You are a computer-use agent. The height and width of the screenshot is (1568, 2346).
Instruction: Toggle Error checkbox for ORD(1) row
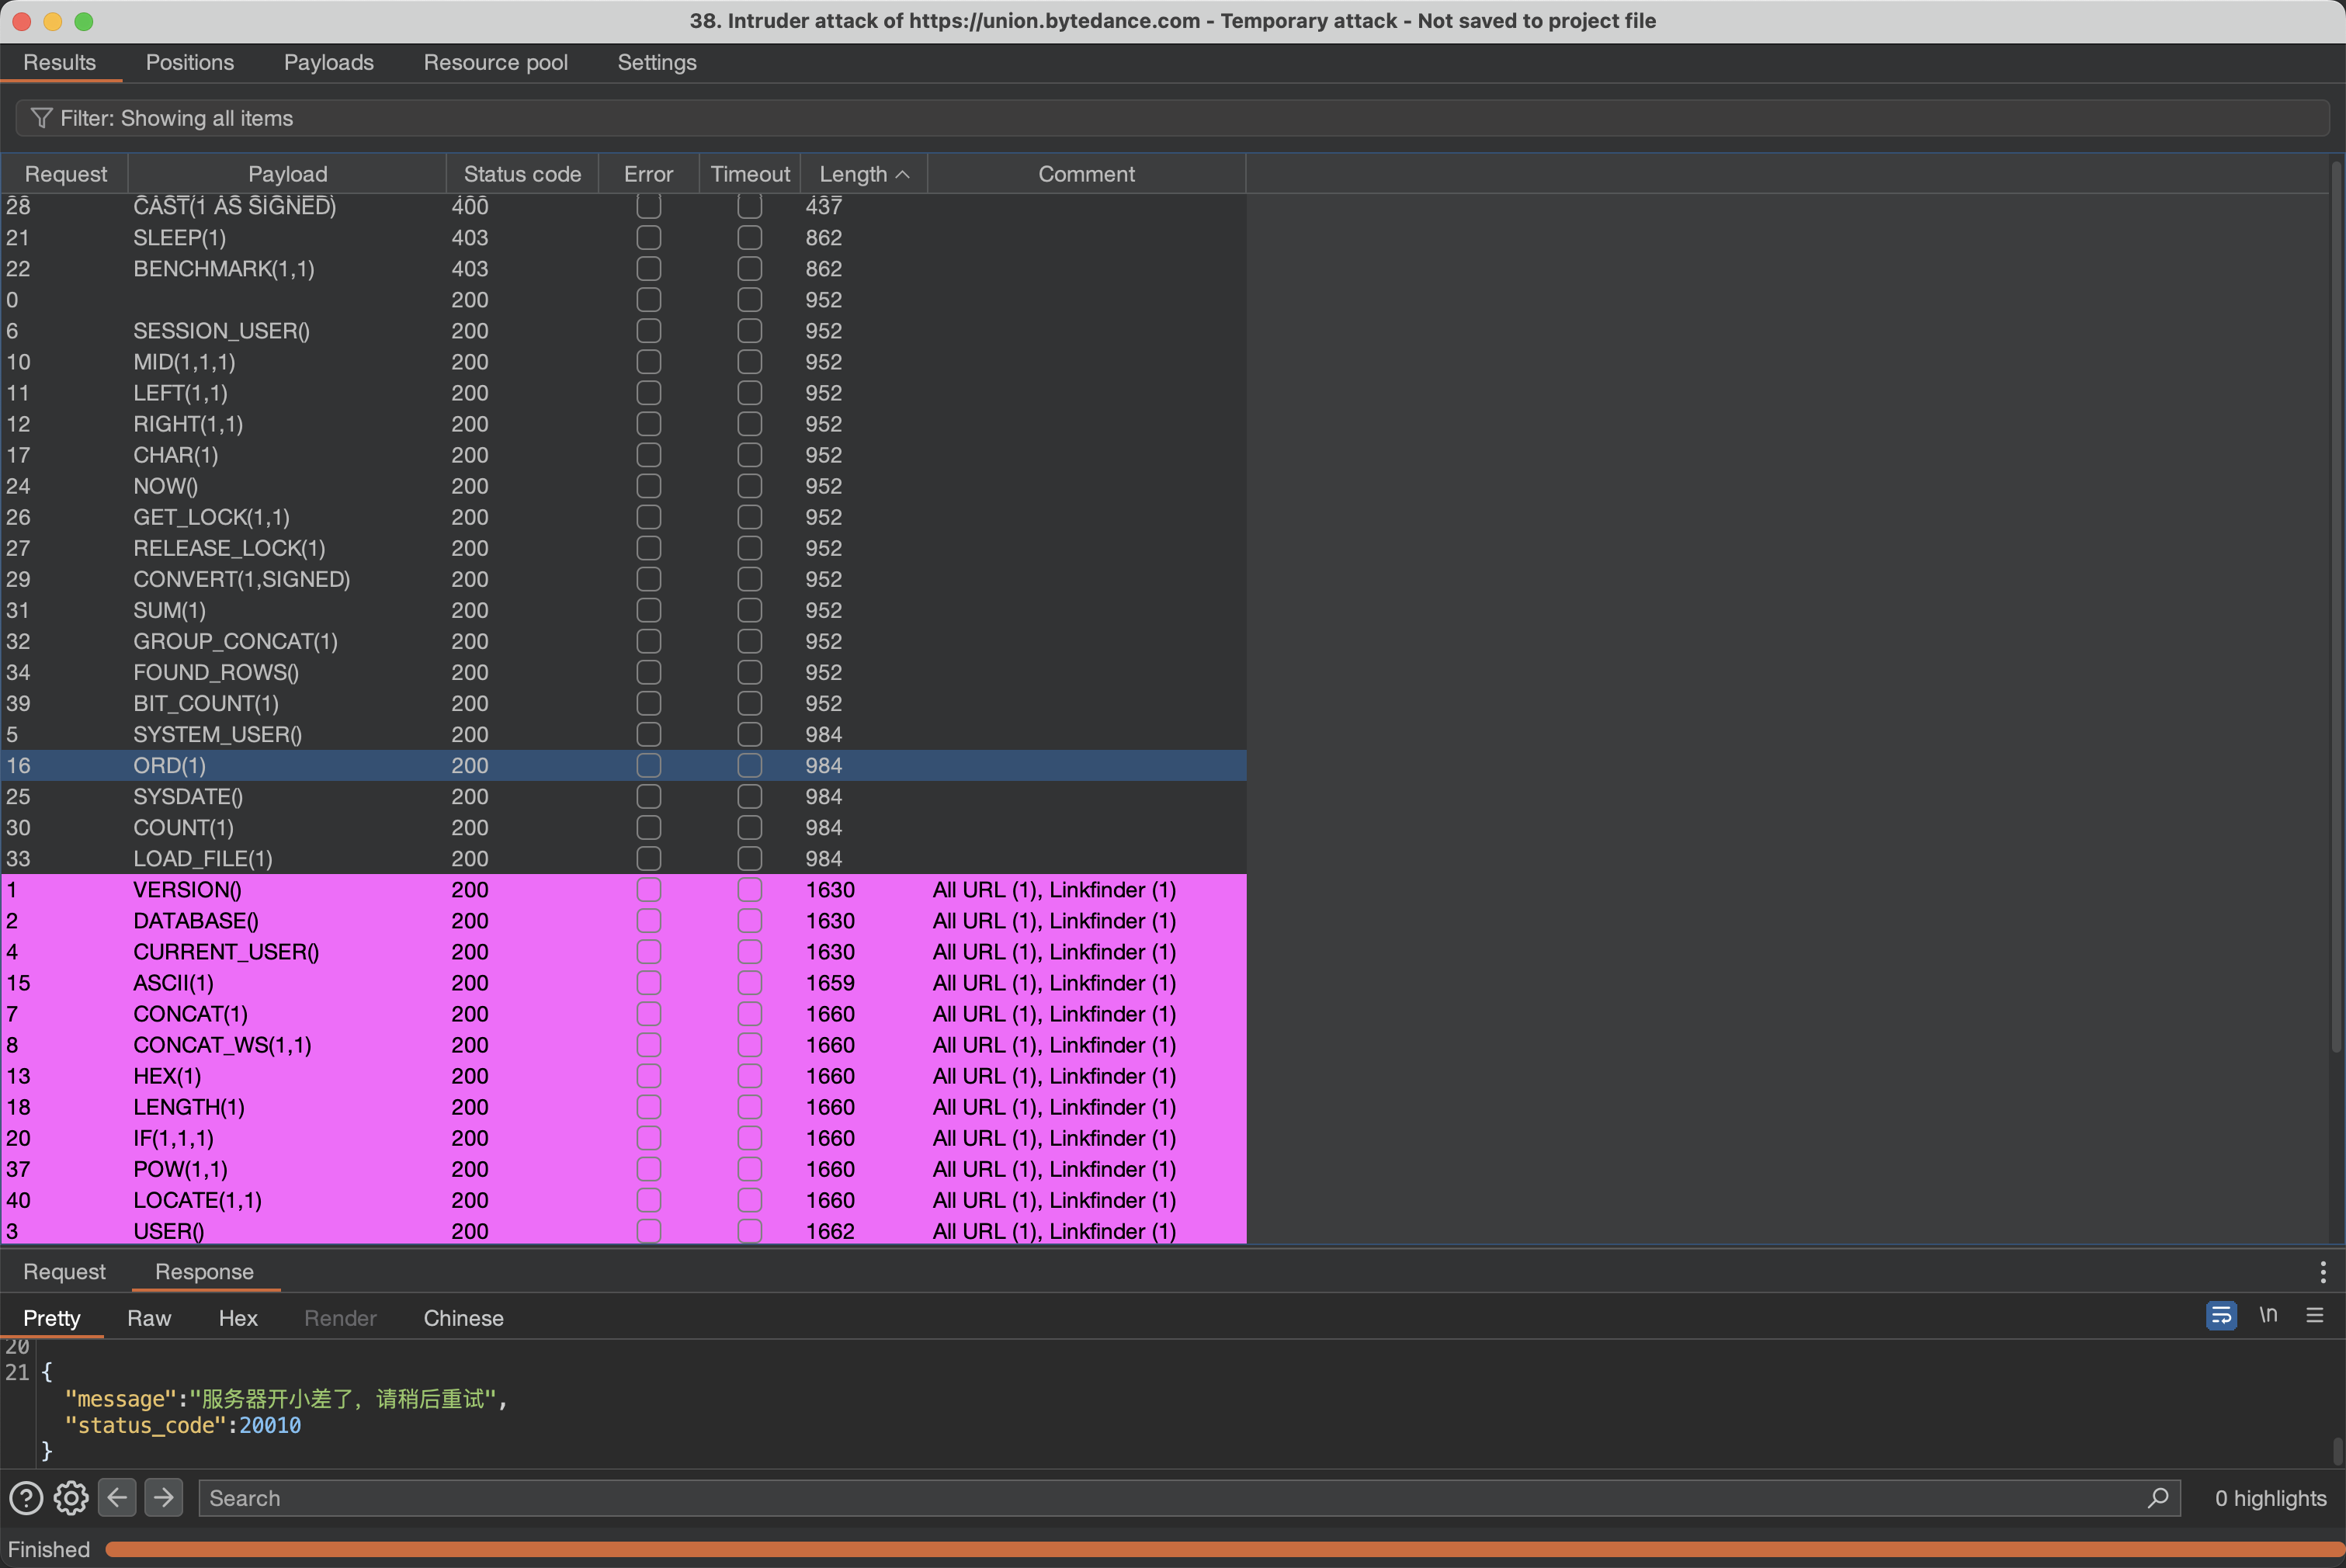point(649,766)
